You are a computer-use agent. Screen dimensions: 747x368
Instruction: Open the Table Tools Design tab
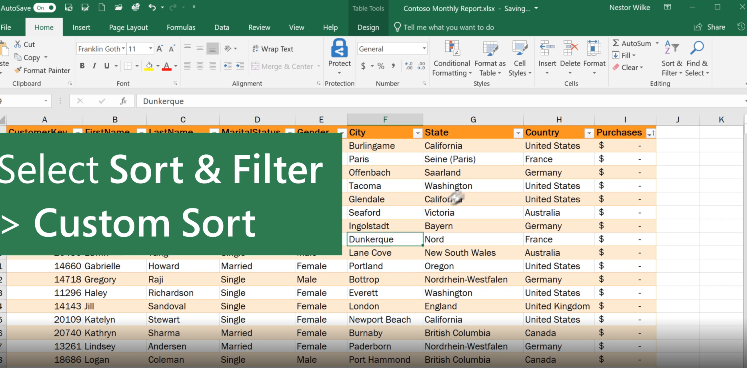pos(368,27)
